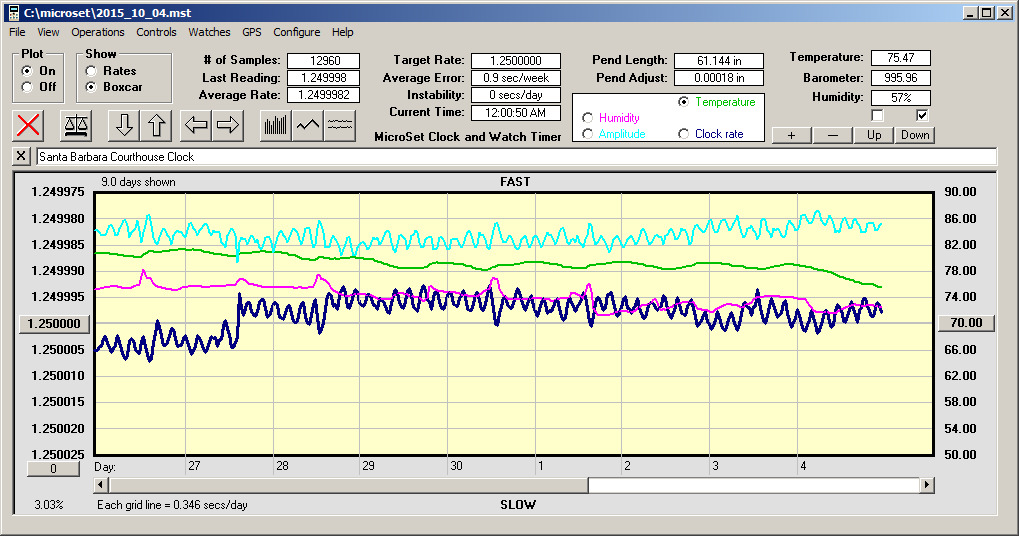The height and width of the screenshot is (536, 1019).
Task: Click the left arrow toolbar button
Action: coord(196,125)
